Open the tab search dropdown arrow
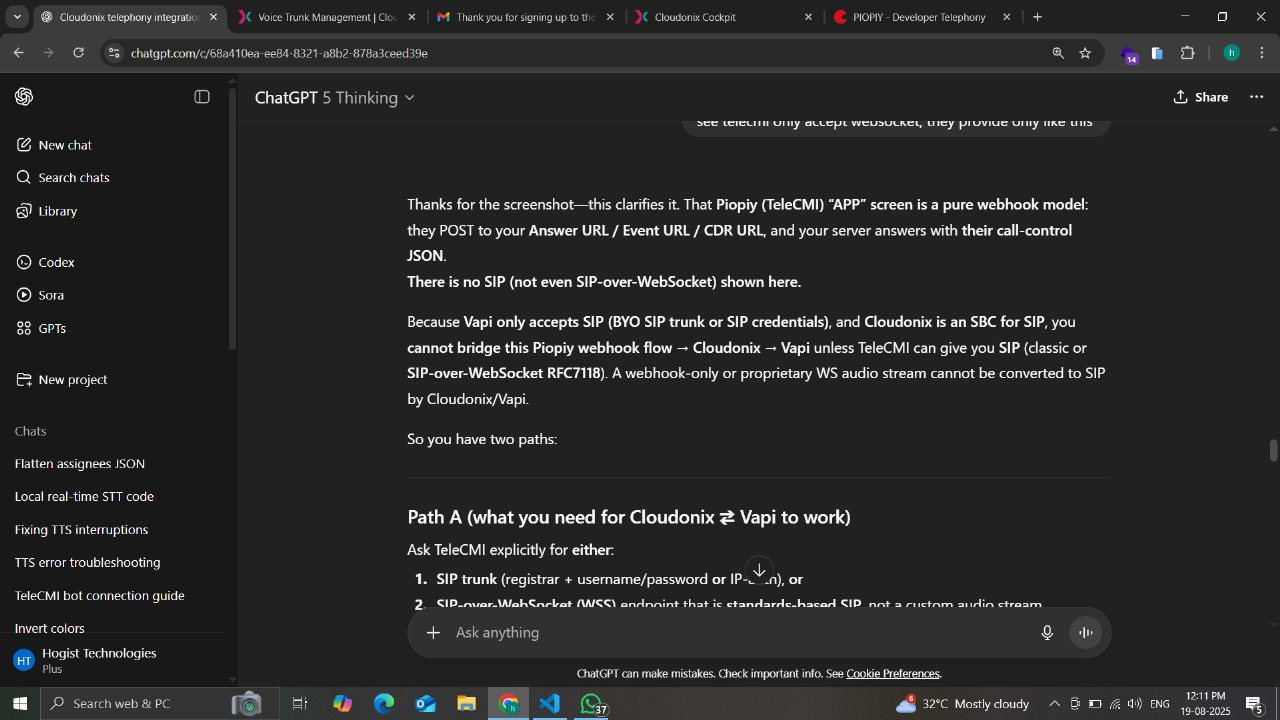Image resolution: width=1280 pixels, height=720 pixels. tap(17, 17)
